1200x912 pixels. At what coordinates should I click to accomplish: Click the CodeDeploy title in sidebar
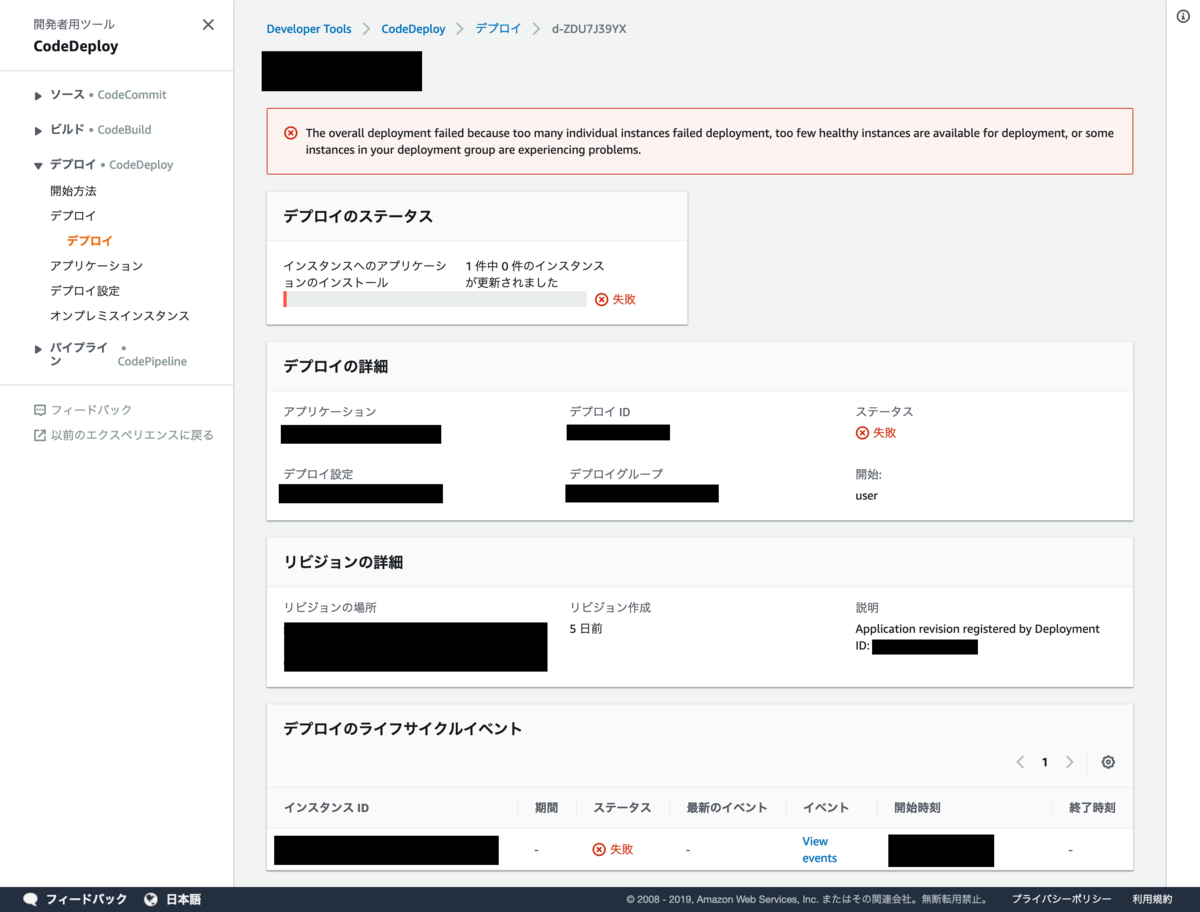76,46
